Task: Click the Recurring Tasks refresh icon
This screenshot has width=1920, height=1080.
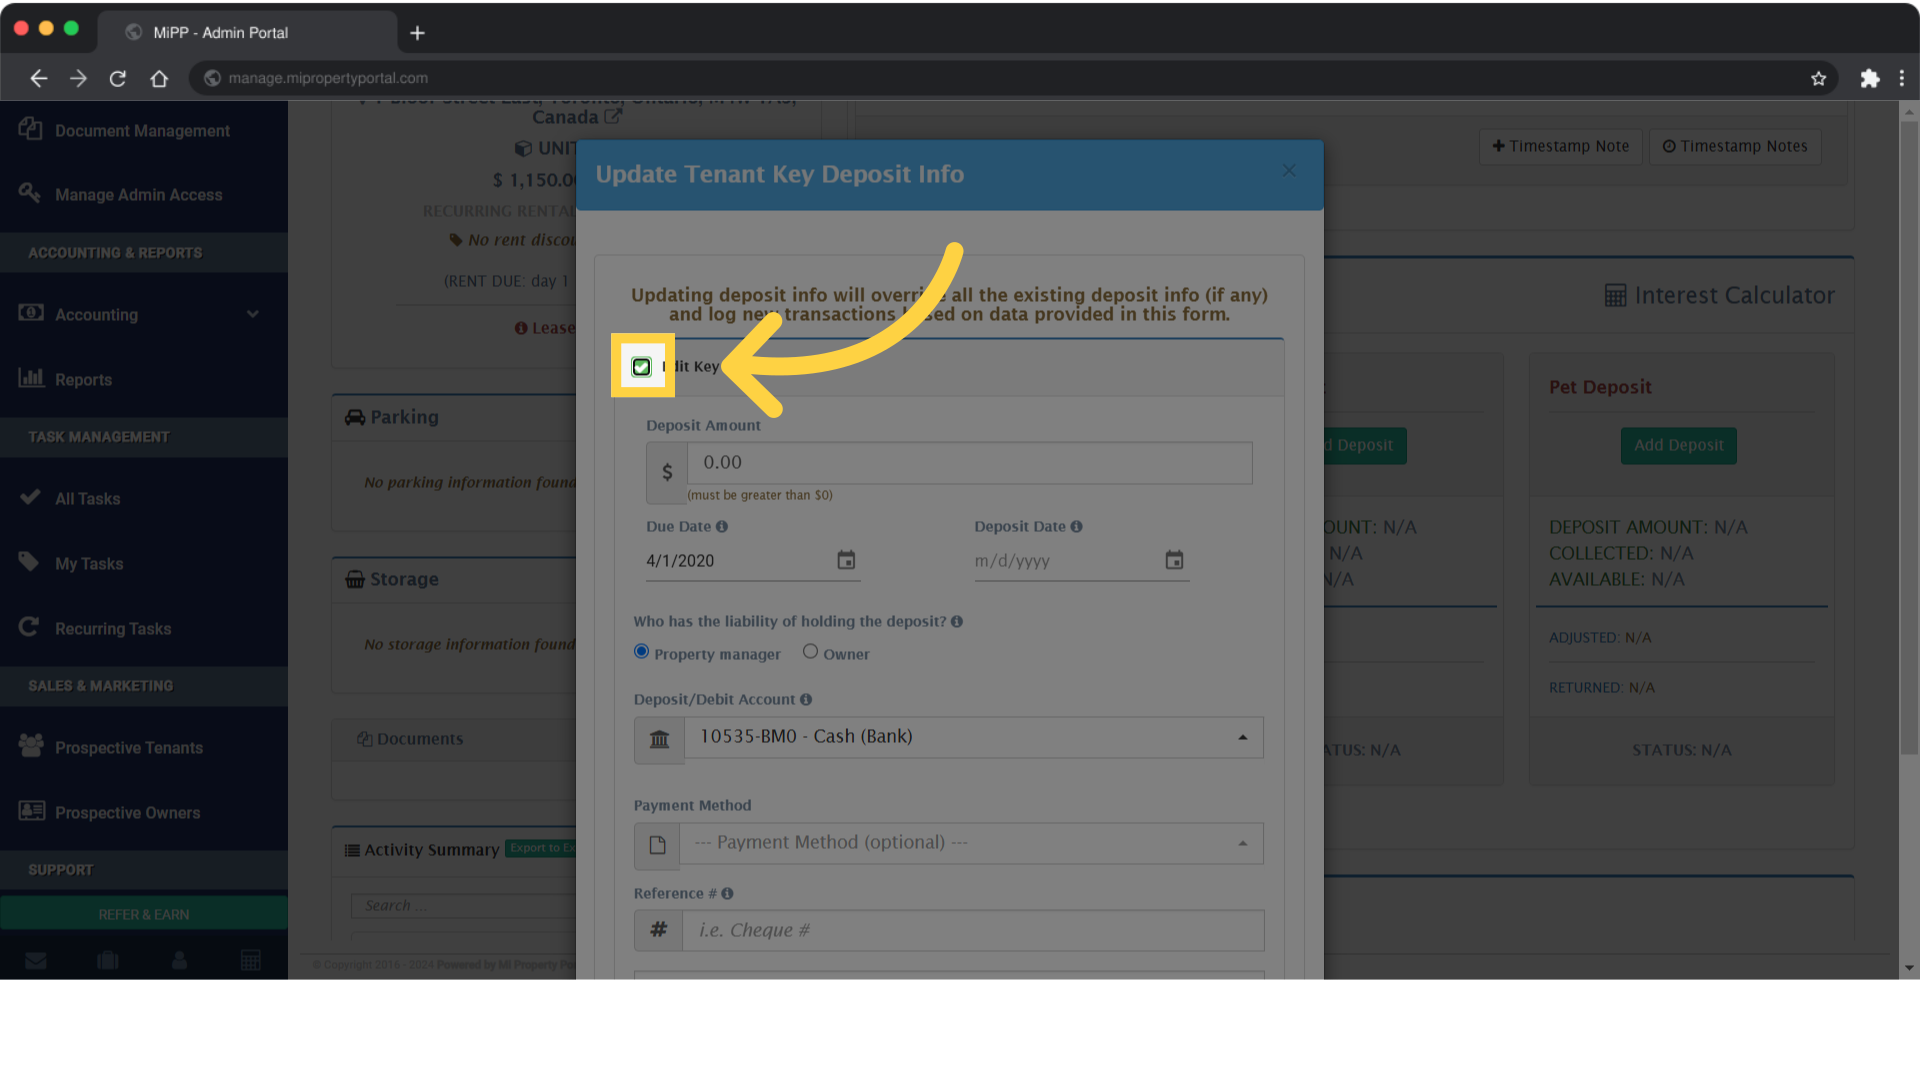Action: pos(28,626)
